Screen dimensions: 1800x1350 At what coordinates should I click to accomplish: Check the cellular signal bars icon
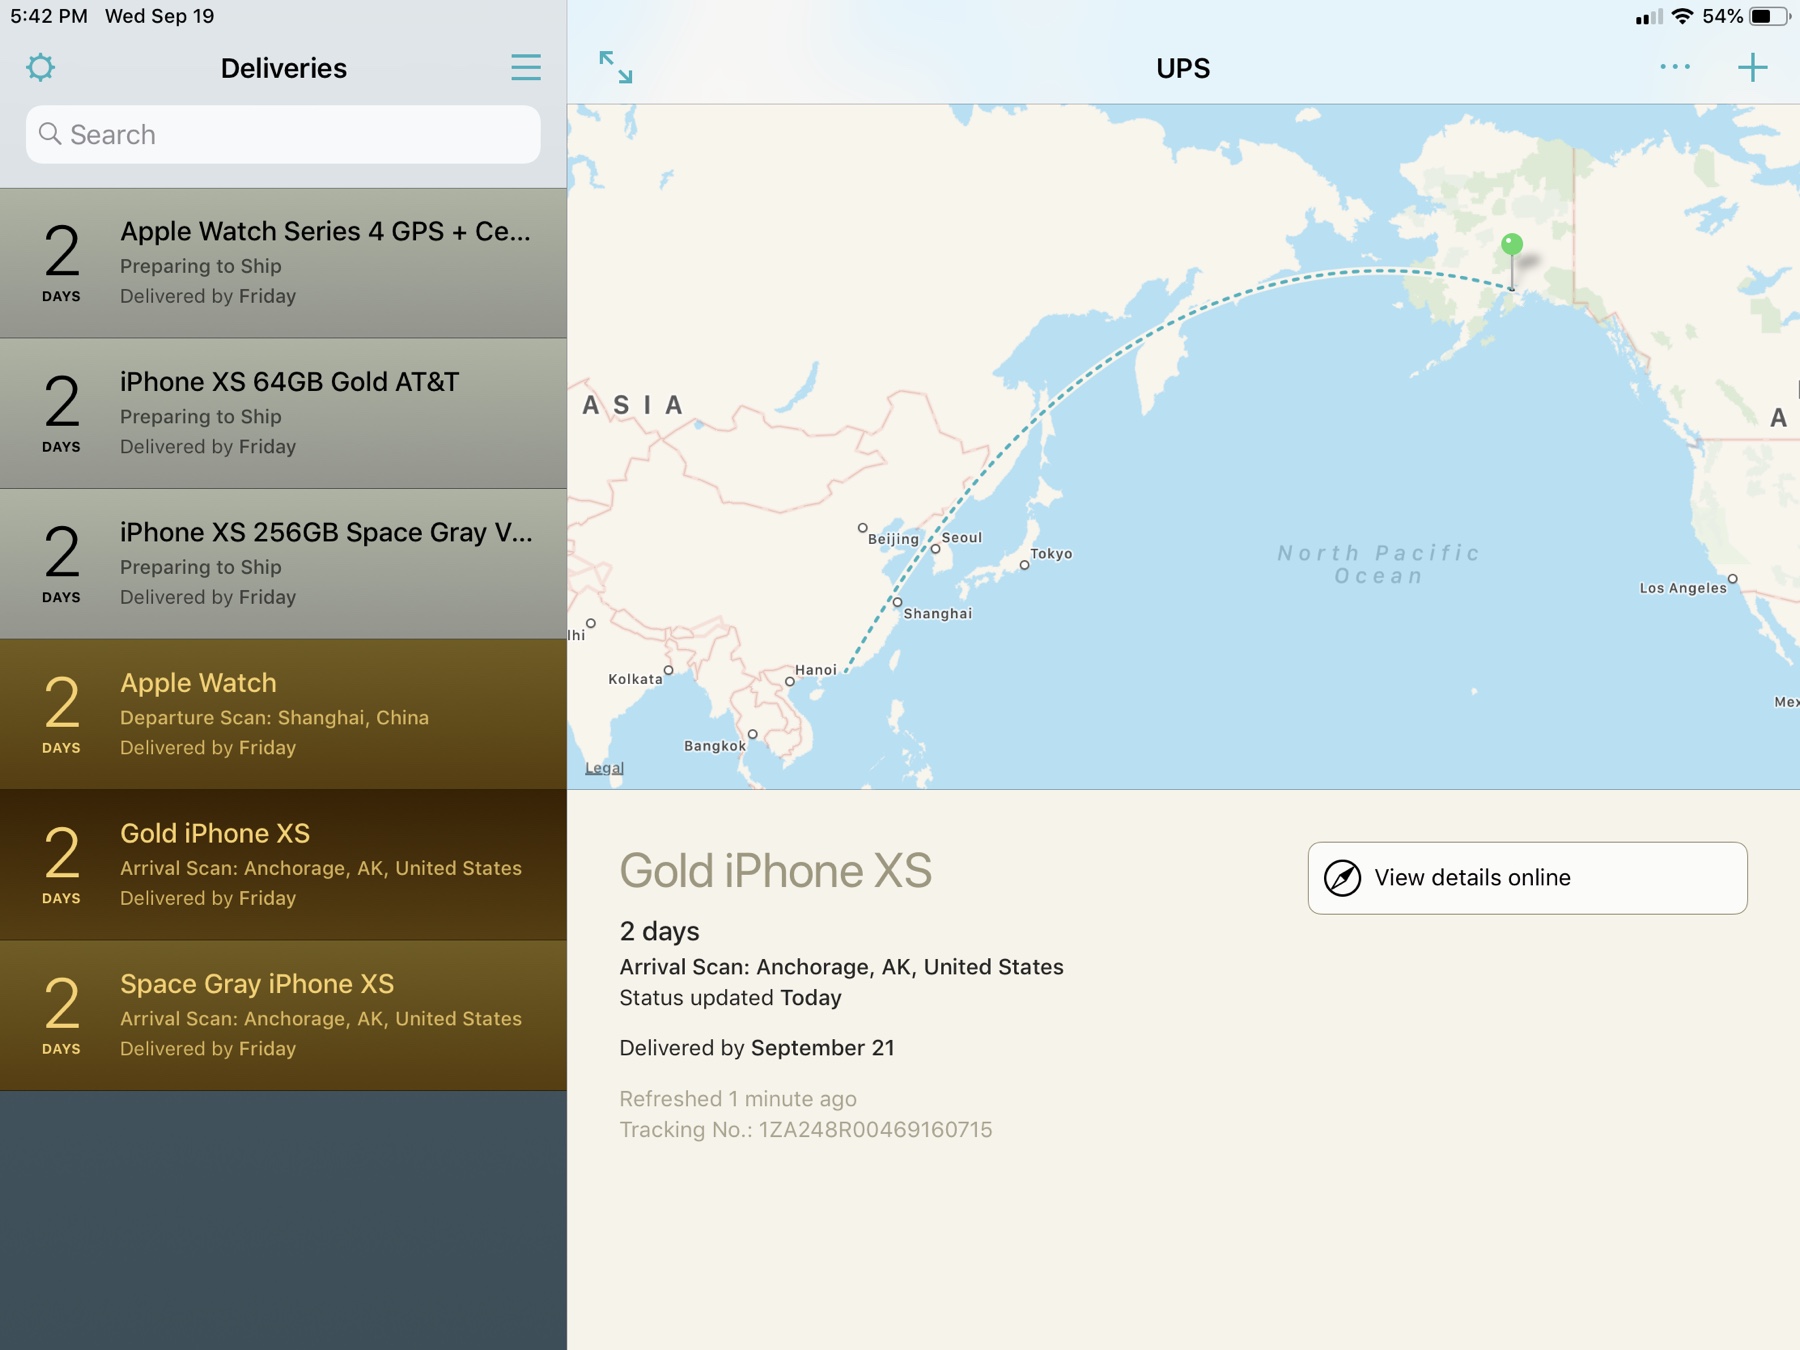[x=1648, y=16]
